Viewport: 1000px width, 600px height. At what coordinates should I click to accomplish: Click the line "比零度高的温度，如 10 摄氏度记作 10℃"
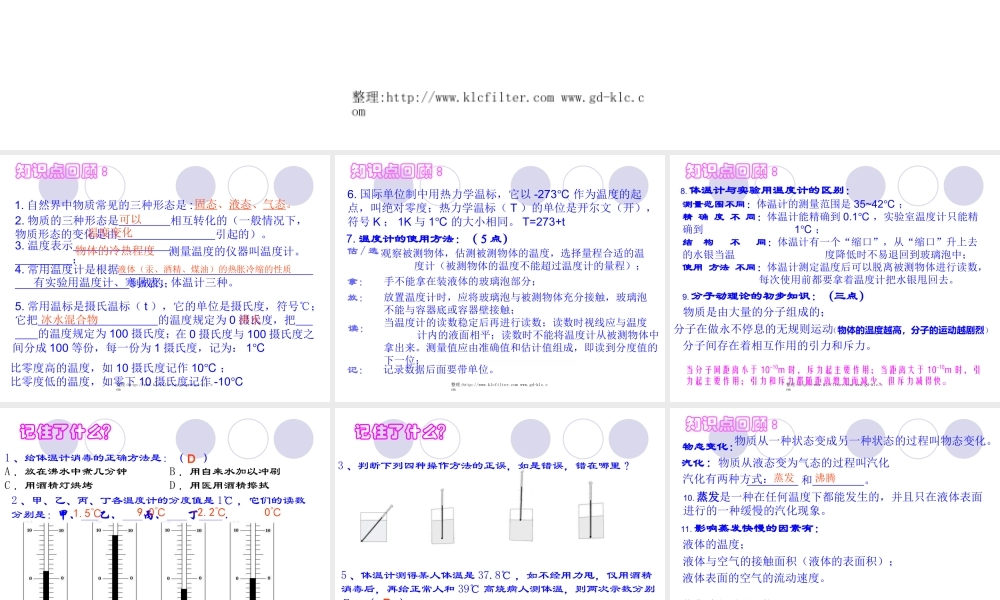(x=118, y=368)
